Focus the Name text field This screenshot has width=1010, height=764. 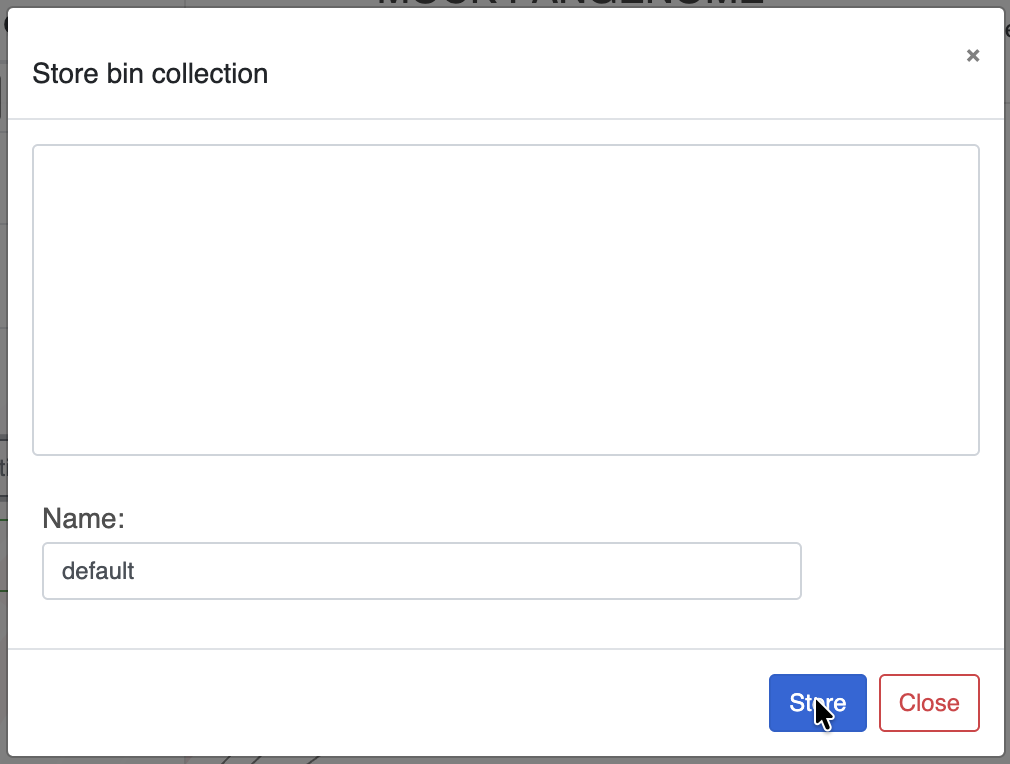421,571
